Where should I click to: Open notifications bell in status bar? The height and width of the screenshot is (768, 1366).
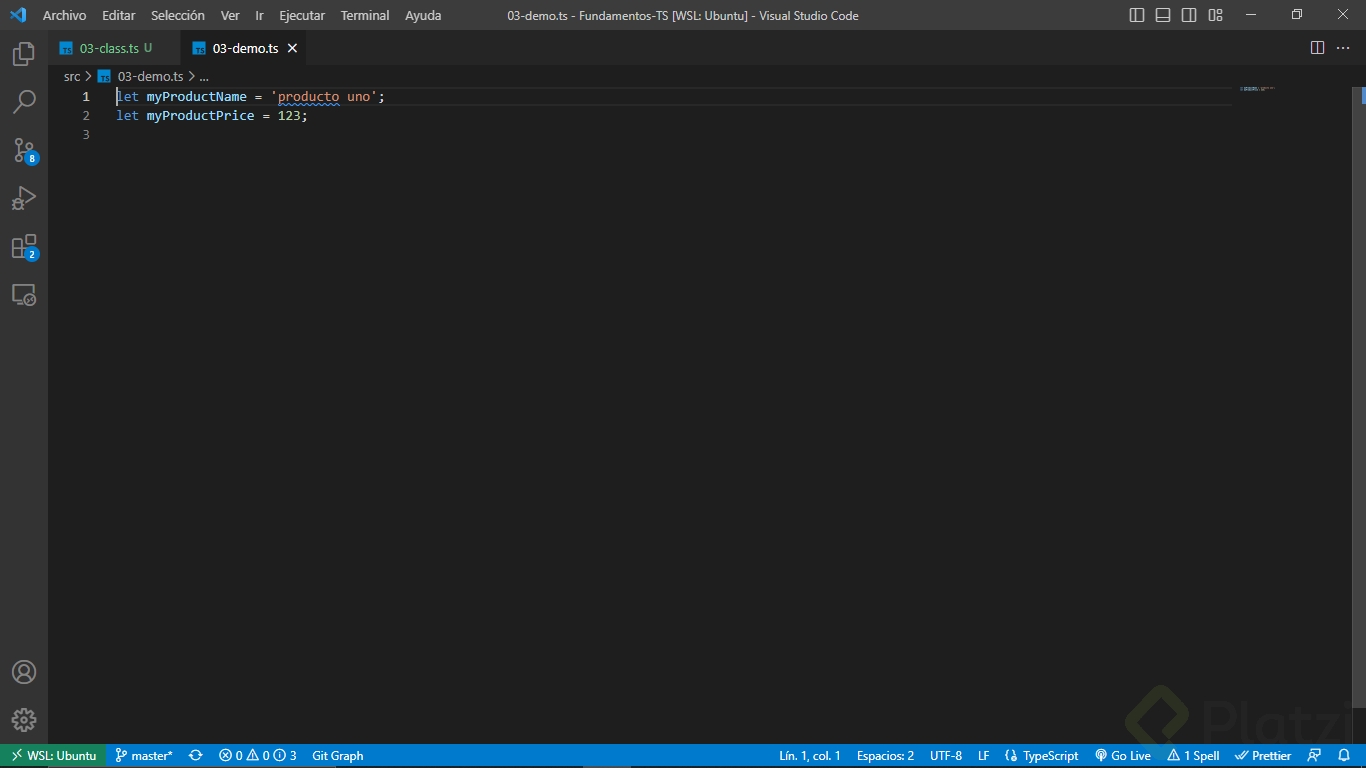pyautogui.click(x=1344, y=756)
